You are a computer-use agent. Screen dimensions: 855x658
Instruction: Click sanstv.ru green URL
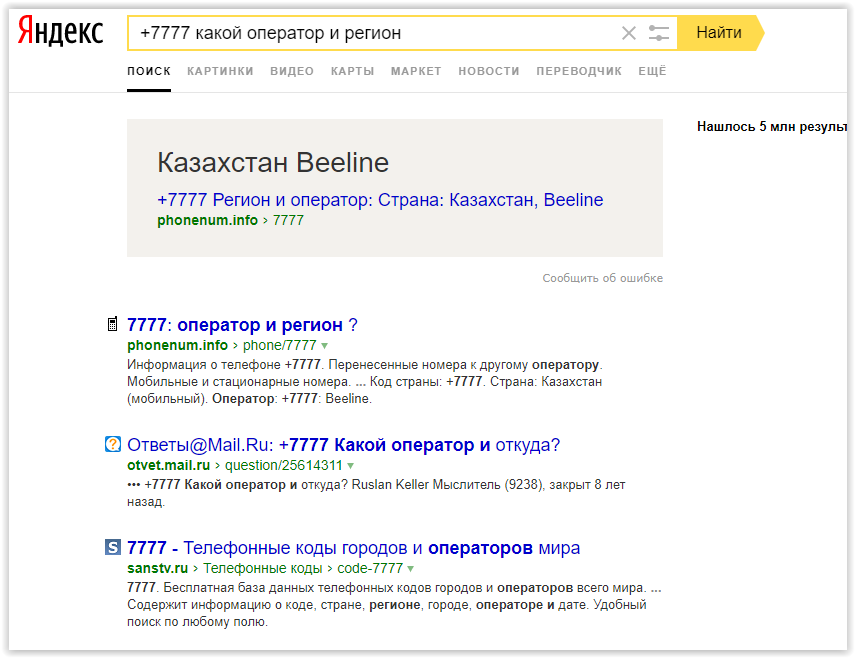(x=158, y=568)
